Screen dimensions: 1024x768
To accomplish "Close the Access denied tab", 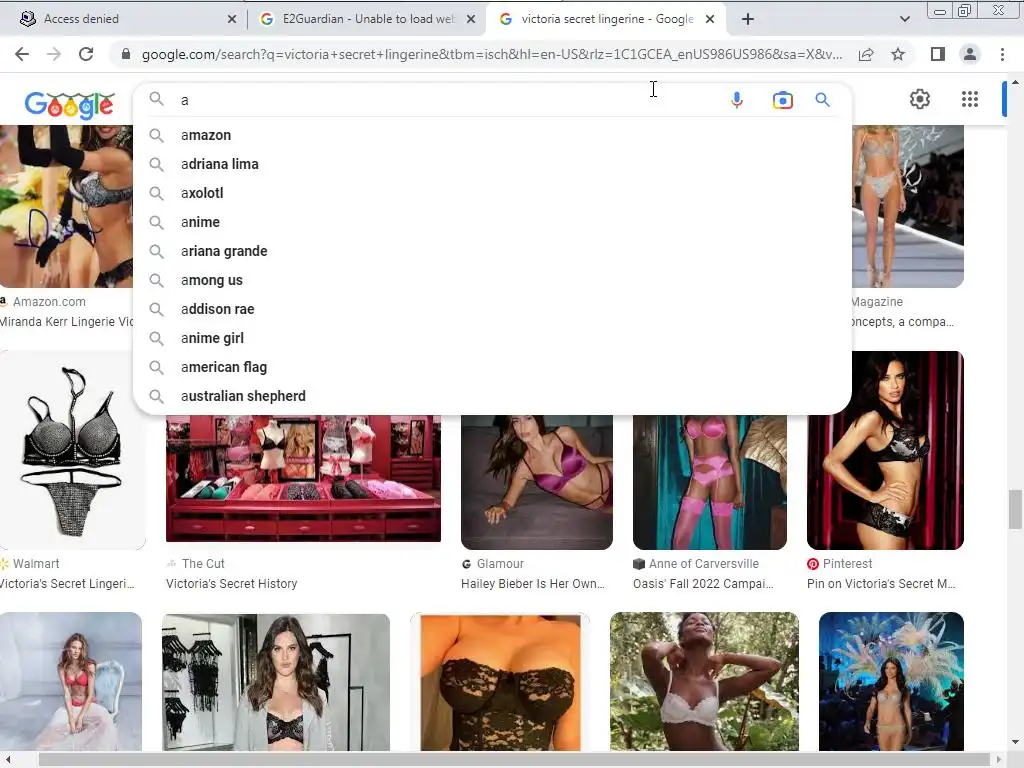I will [x=232, y=19].
